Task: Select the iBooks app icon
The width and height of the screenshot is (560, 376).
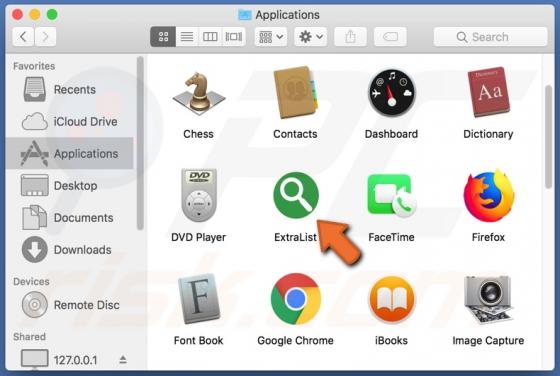Action: 391,299
